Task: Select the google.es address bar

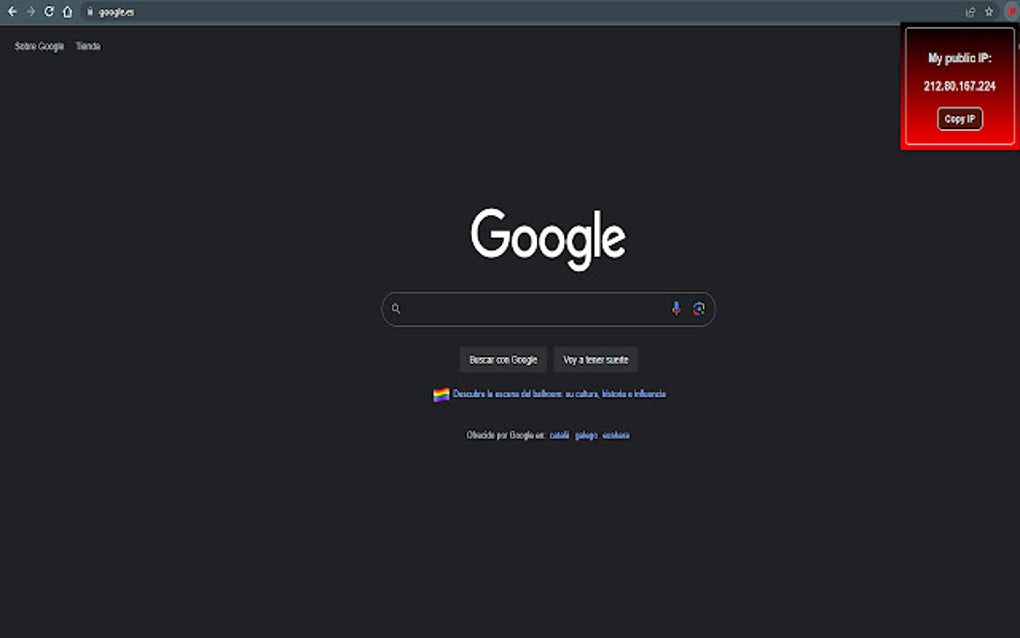Action: 520,12
